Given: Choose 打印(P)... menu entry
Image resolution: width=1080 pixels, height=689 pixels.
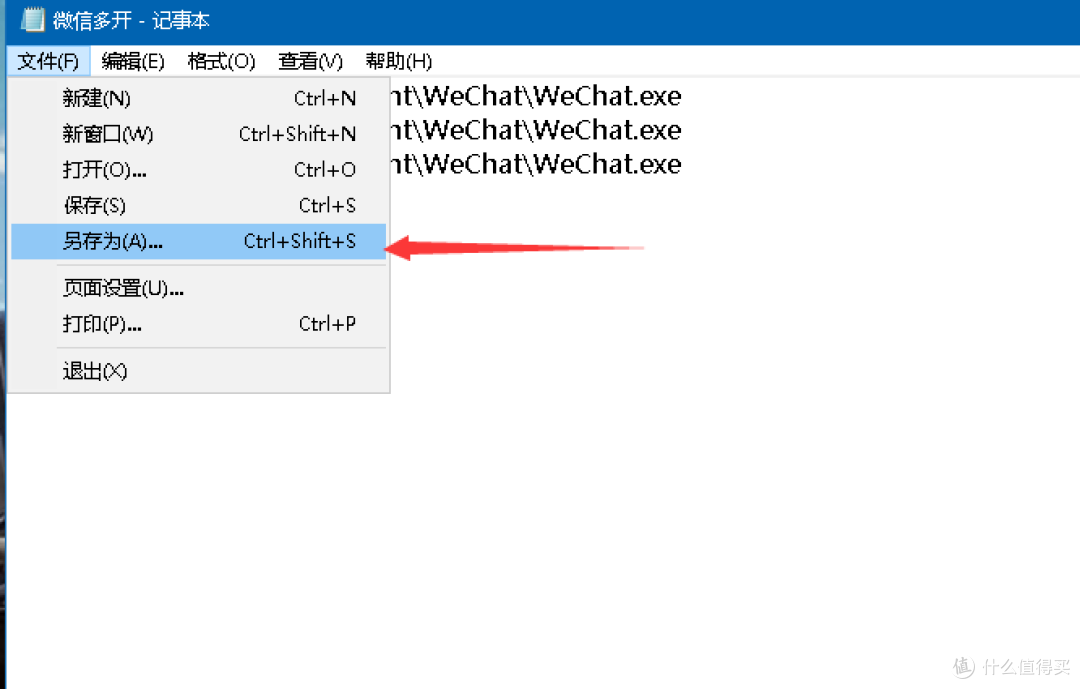Looking at the screenshot, I should (x=198, y=324).
